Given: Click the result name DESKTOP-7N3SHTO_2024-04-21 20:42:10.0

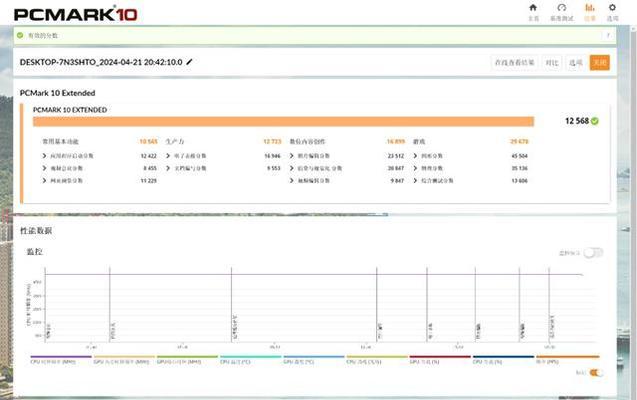Looking at the screenshot, I should (101, 62).
